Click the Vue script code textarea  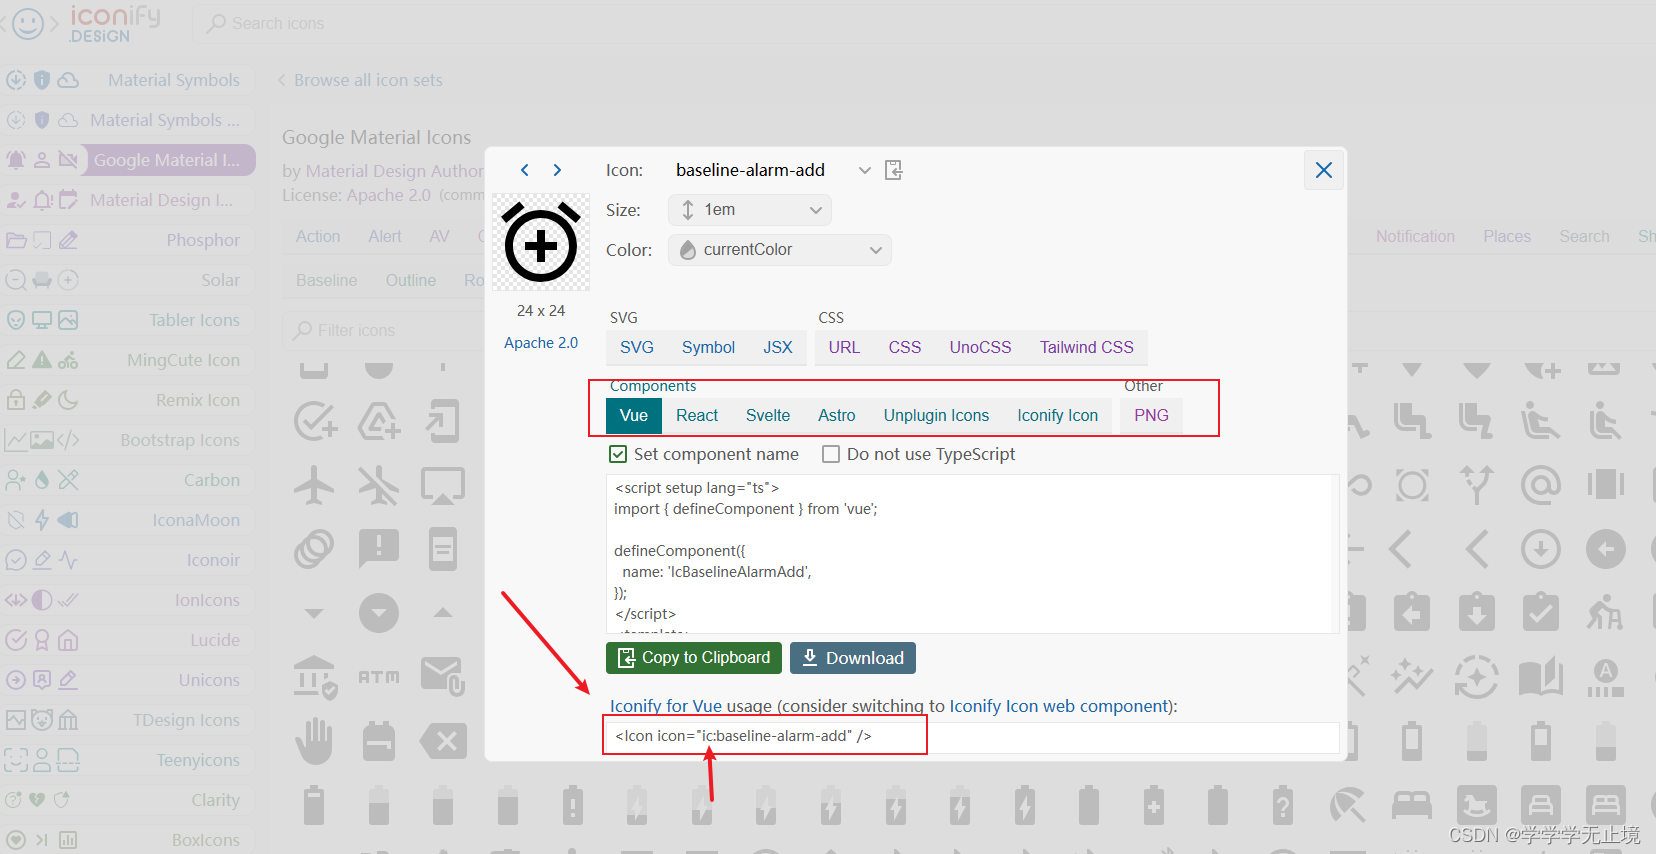point(972,554)
